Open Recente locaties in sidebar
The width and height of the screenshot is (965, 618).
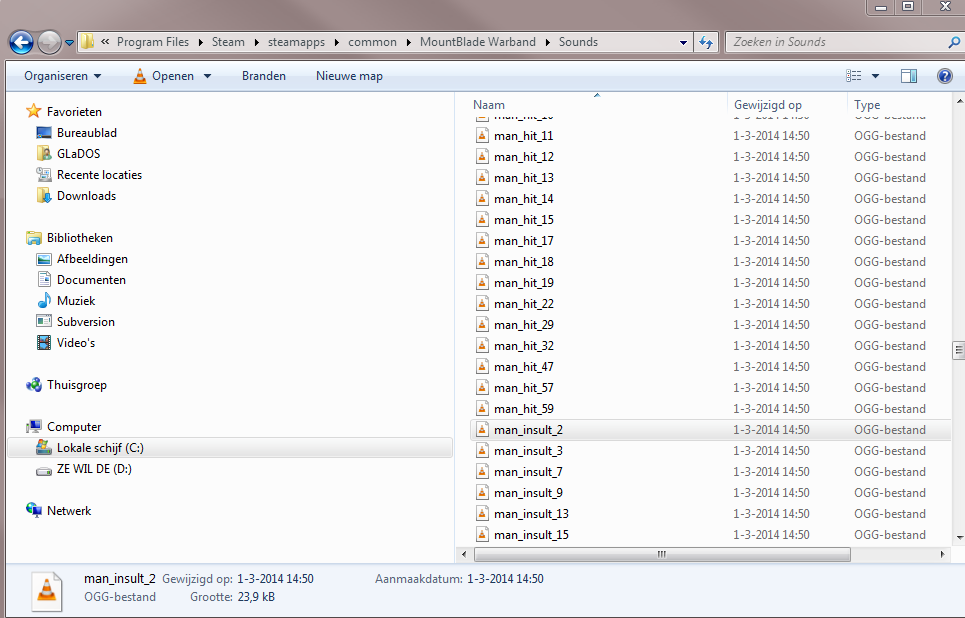click(99, 174)
